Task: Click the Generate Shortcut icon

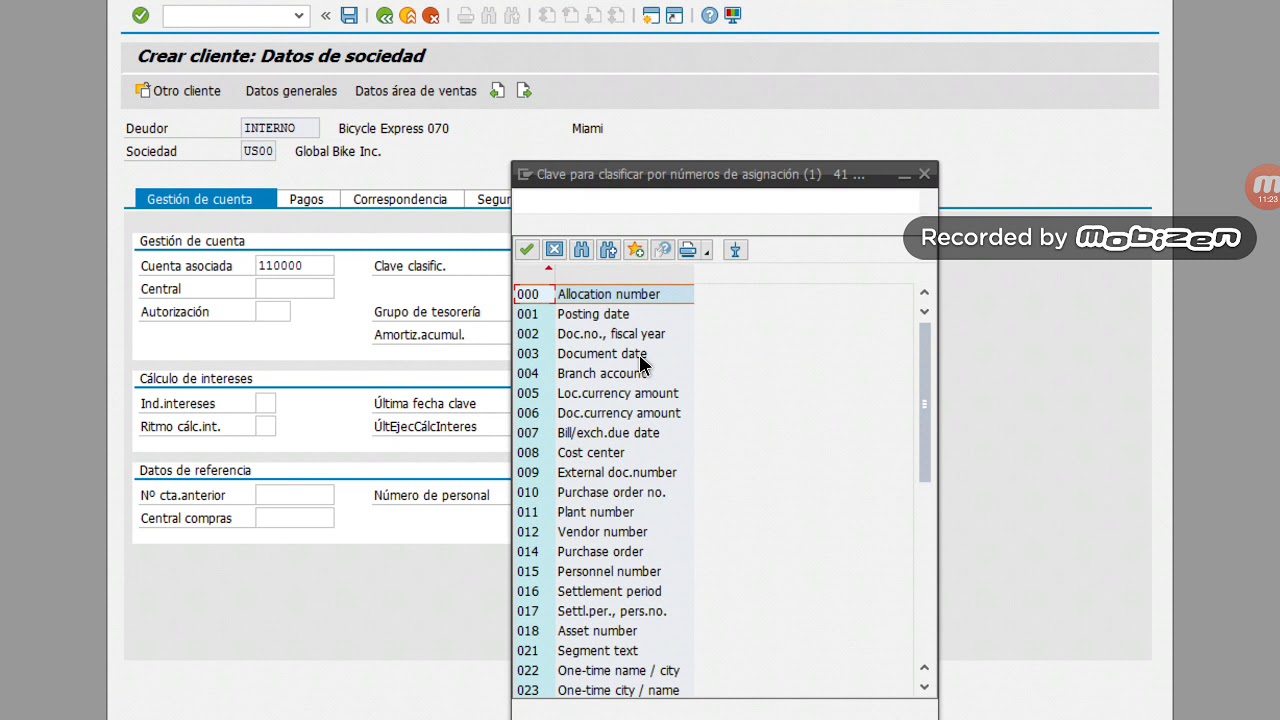Action: 674,15
